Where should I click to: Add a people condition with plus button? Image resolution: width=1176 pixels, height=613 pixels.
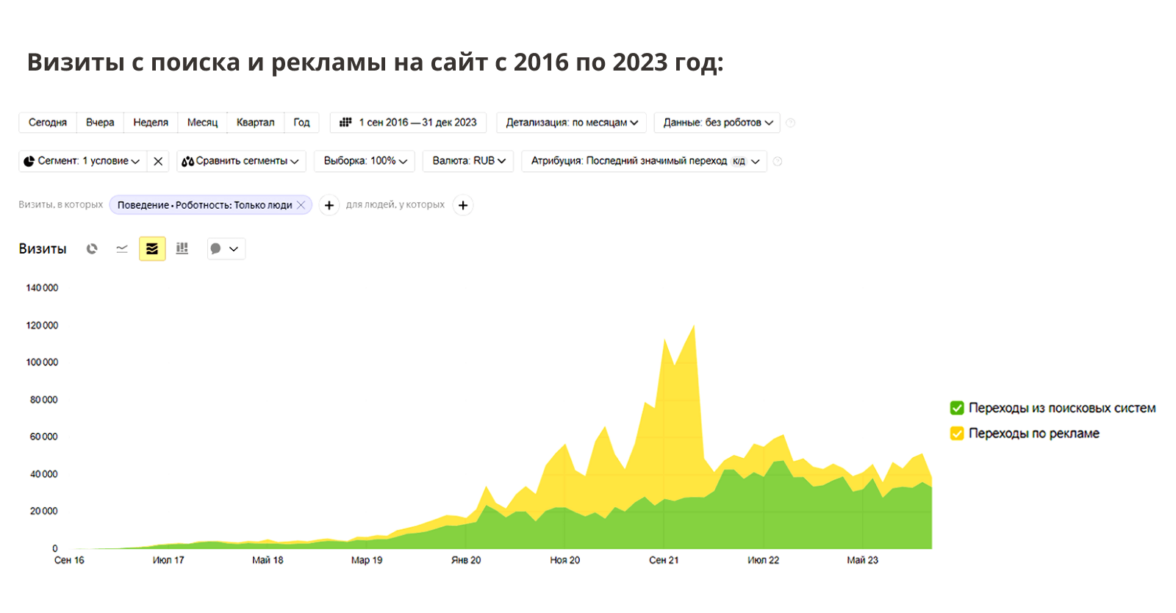[x=463, y=205]
